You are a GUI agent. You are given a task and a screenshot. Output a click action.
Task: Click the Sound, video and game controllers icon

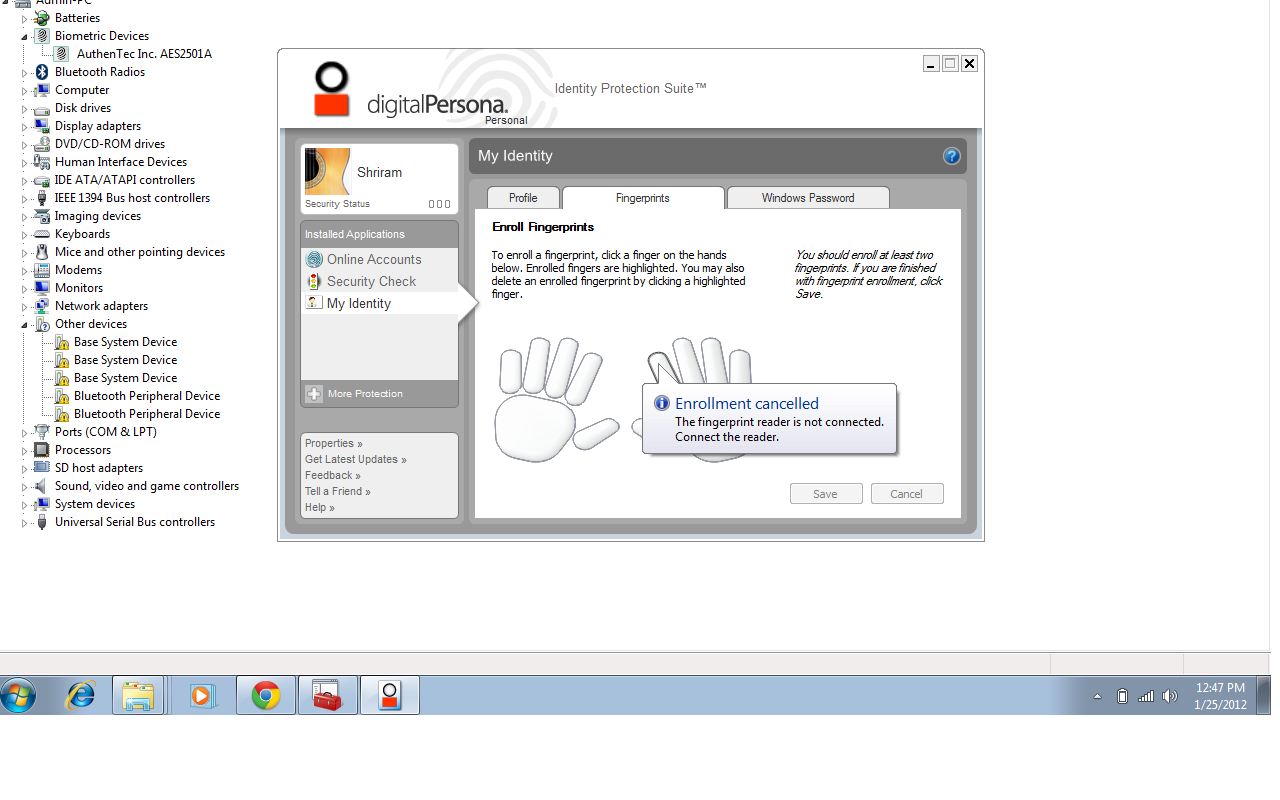42,486
